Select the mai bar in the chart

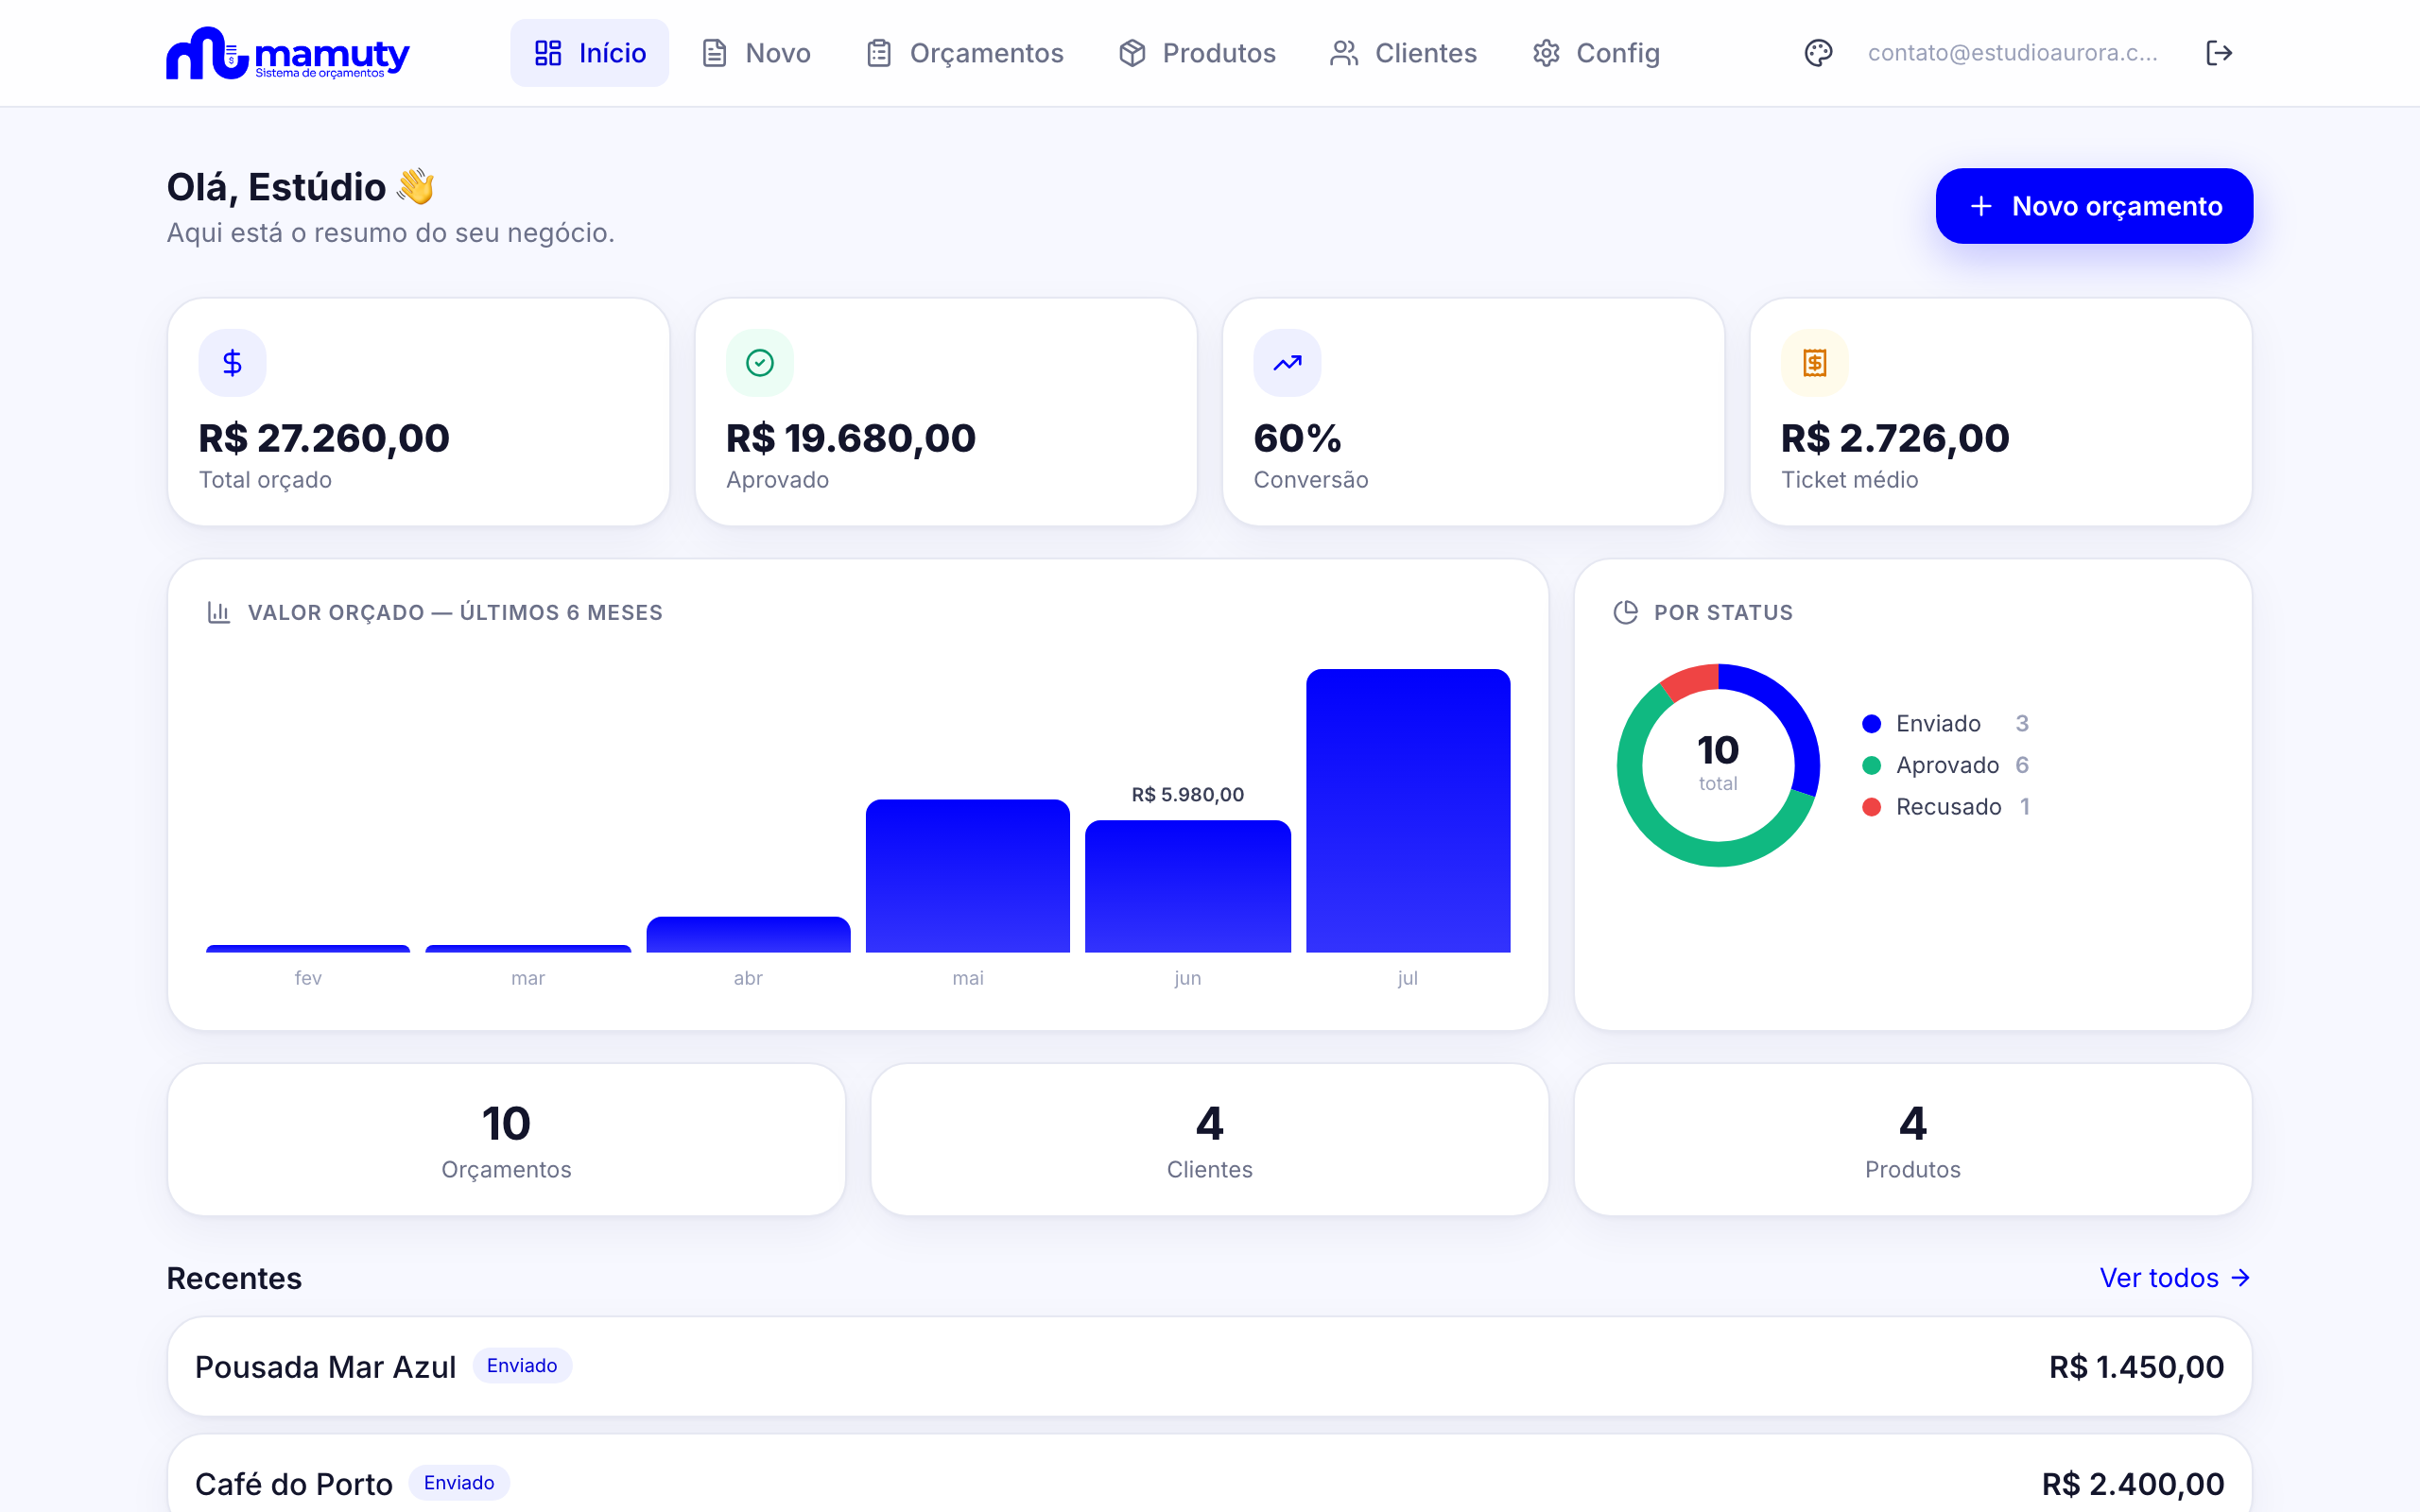[968, 876]
